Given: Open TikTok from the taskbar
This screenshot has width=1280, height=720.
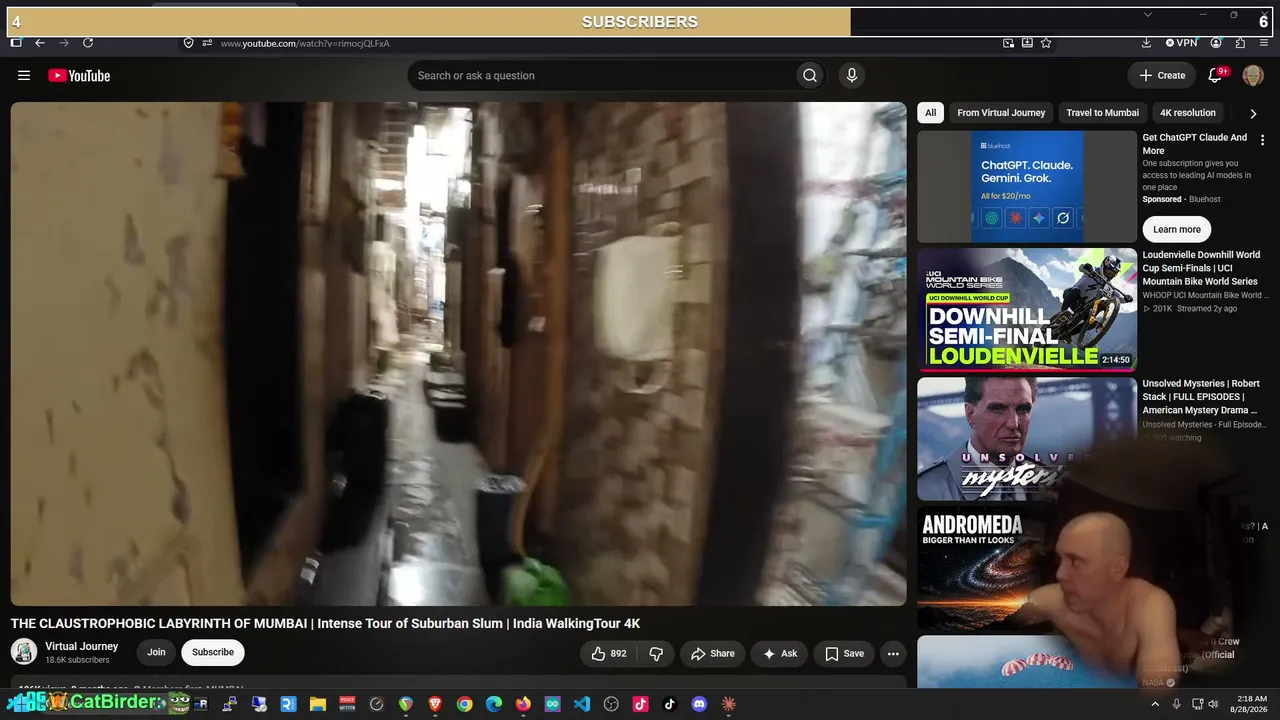Looking at the screenshot, I should tap(670, 704).
